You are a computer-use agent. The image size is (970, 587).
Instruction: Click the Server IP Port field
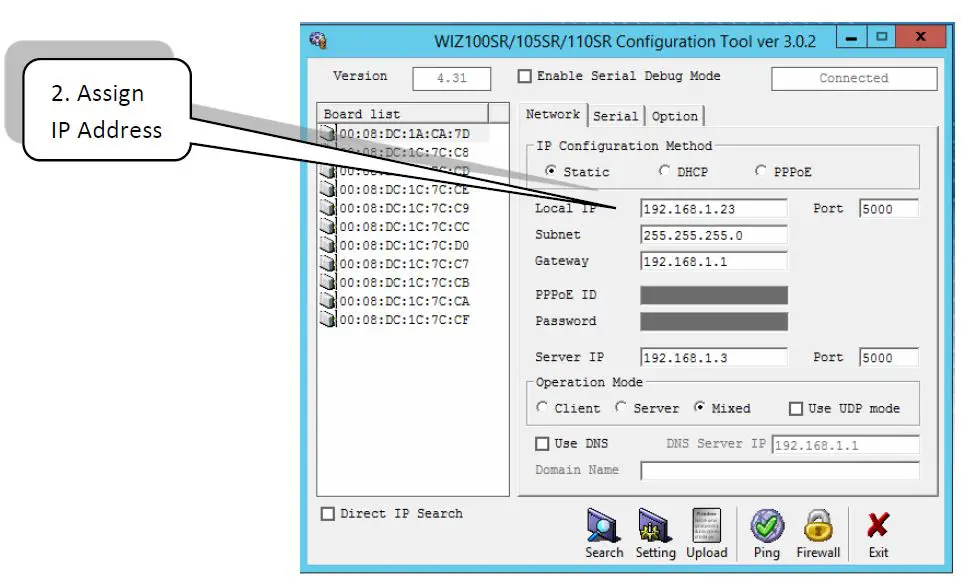889,358
